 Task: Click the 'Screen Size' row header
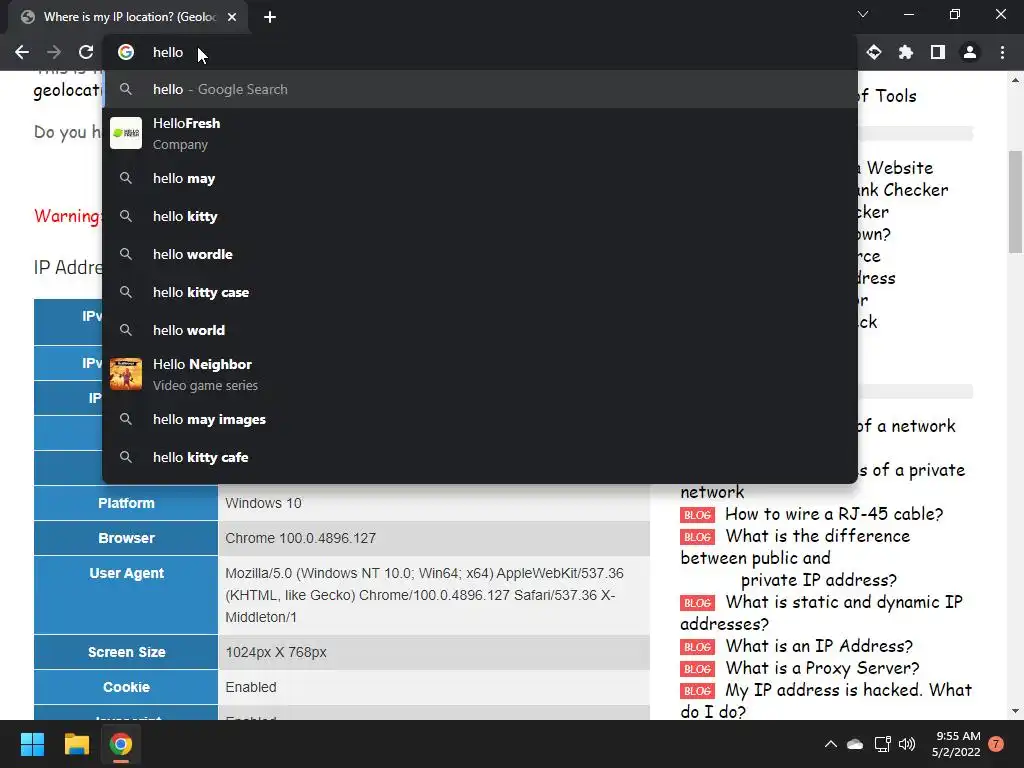coord(126,652)
